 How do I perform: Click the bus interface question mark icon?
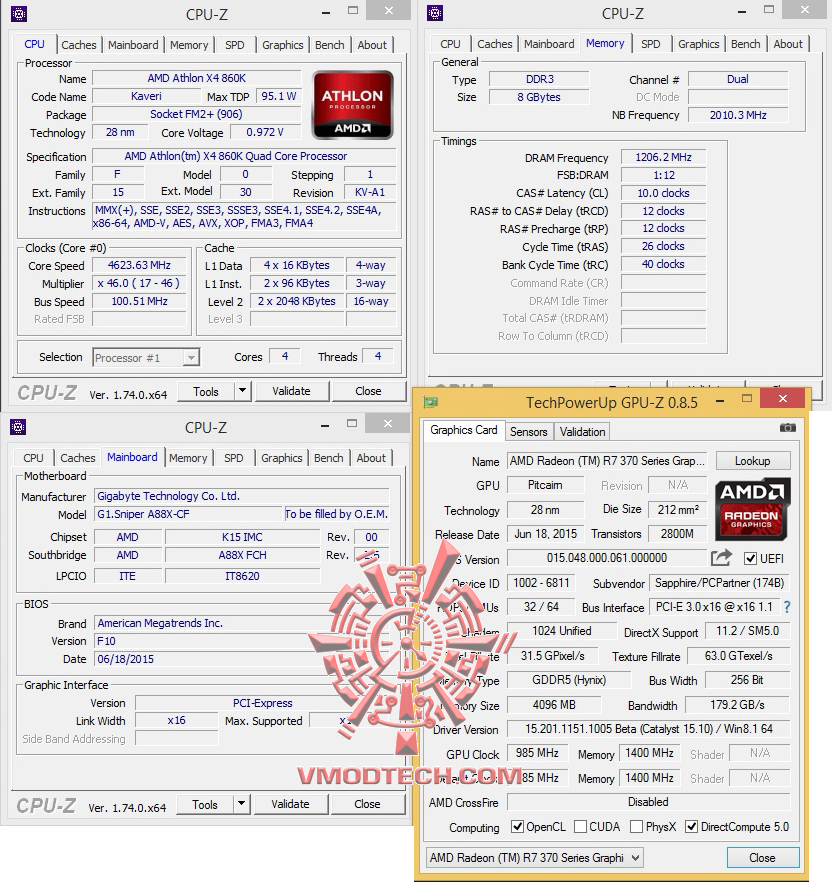tap(787, 608)
